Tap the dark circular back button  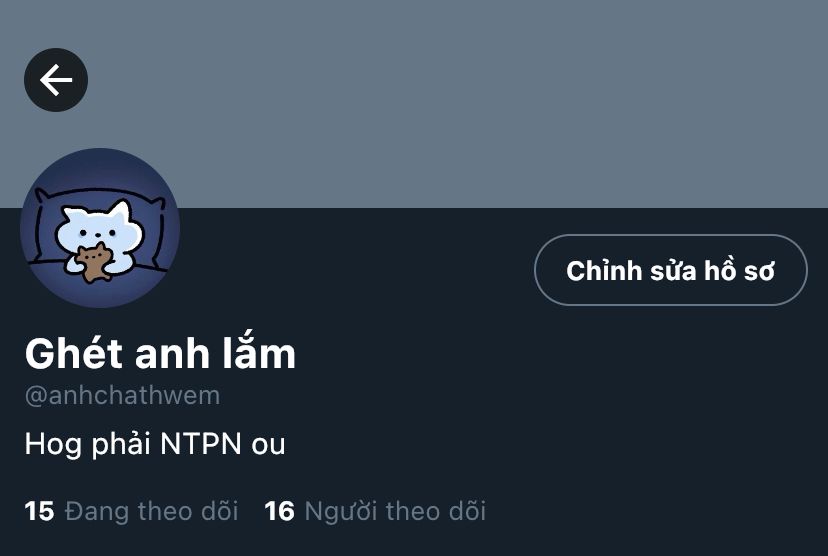[56, 80]
